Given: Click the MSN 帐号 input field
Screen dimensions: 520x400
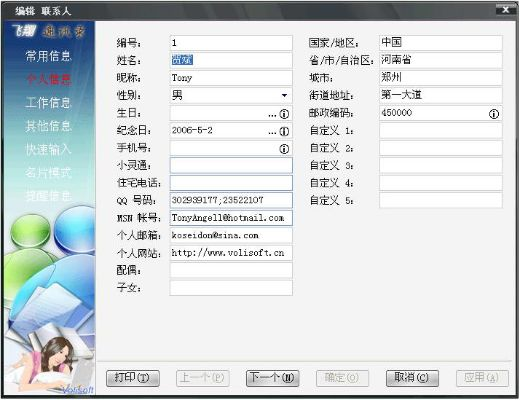Looking at the screenshot, I should 231,218.
